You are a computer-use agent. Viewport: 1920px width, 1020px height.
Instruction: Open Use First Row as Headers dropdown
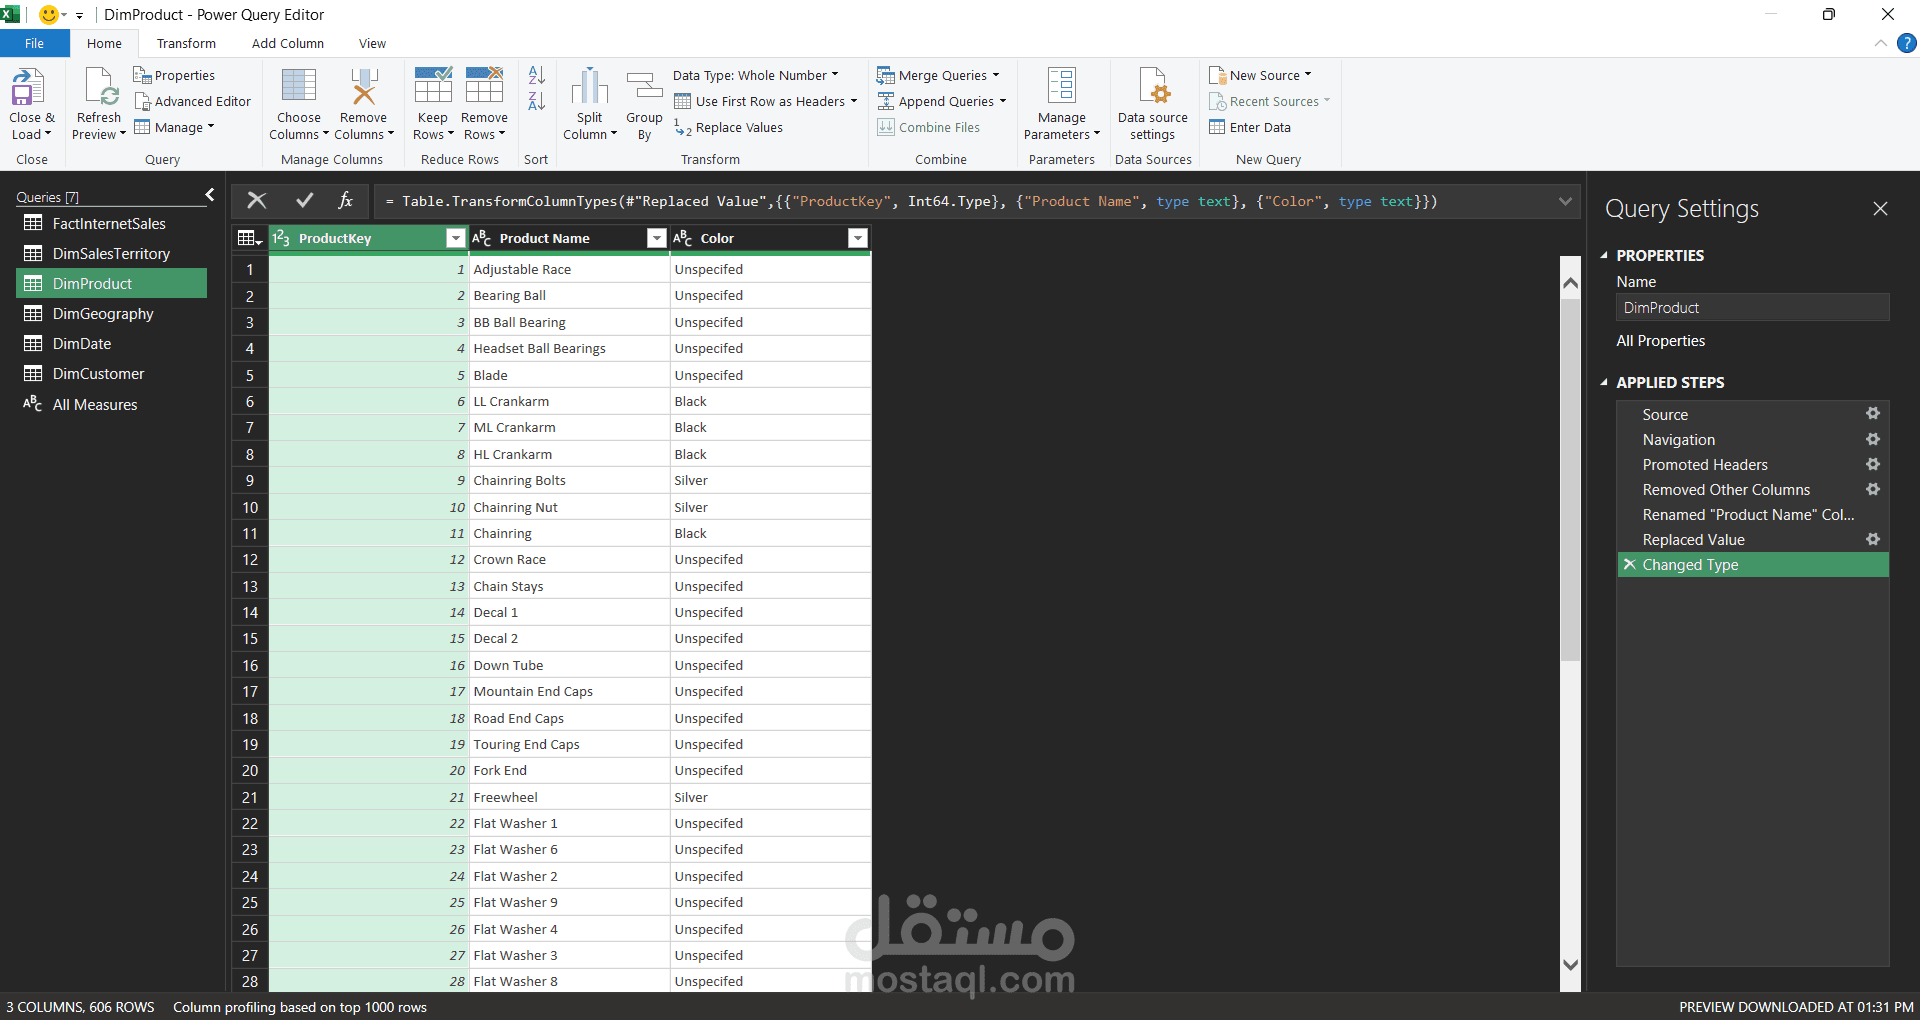[766, 101]
